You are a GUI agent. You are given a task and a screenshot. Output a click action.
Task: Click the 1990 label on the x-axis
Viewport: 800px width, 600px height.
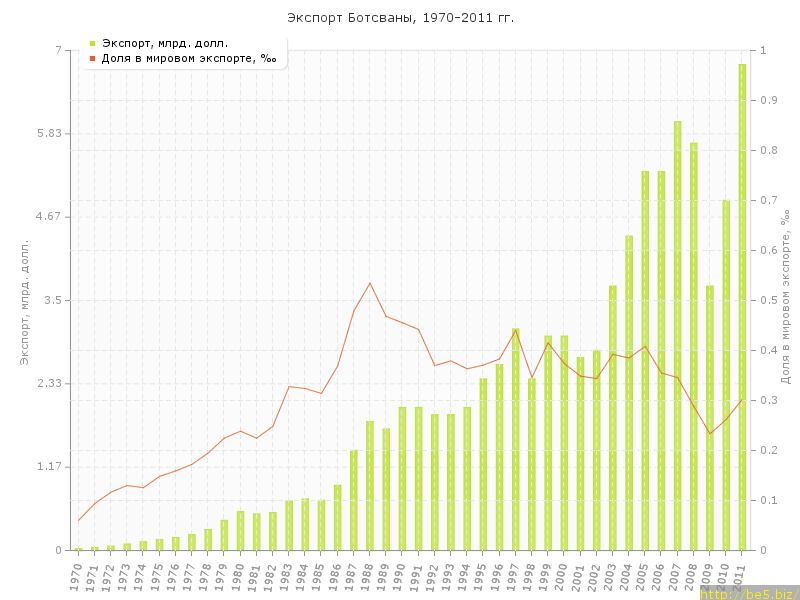tap(400, 577)
